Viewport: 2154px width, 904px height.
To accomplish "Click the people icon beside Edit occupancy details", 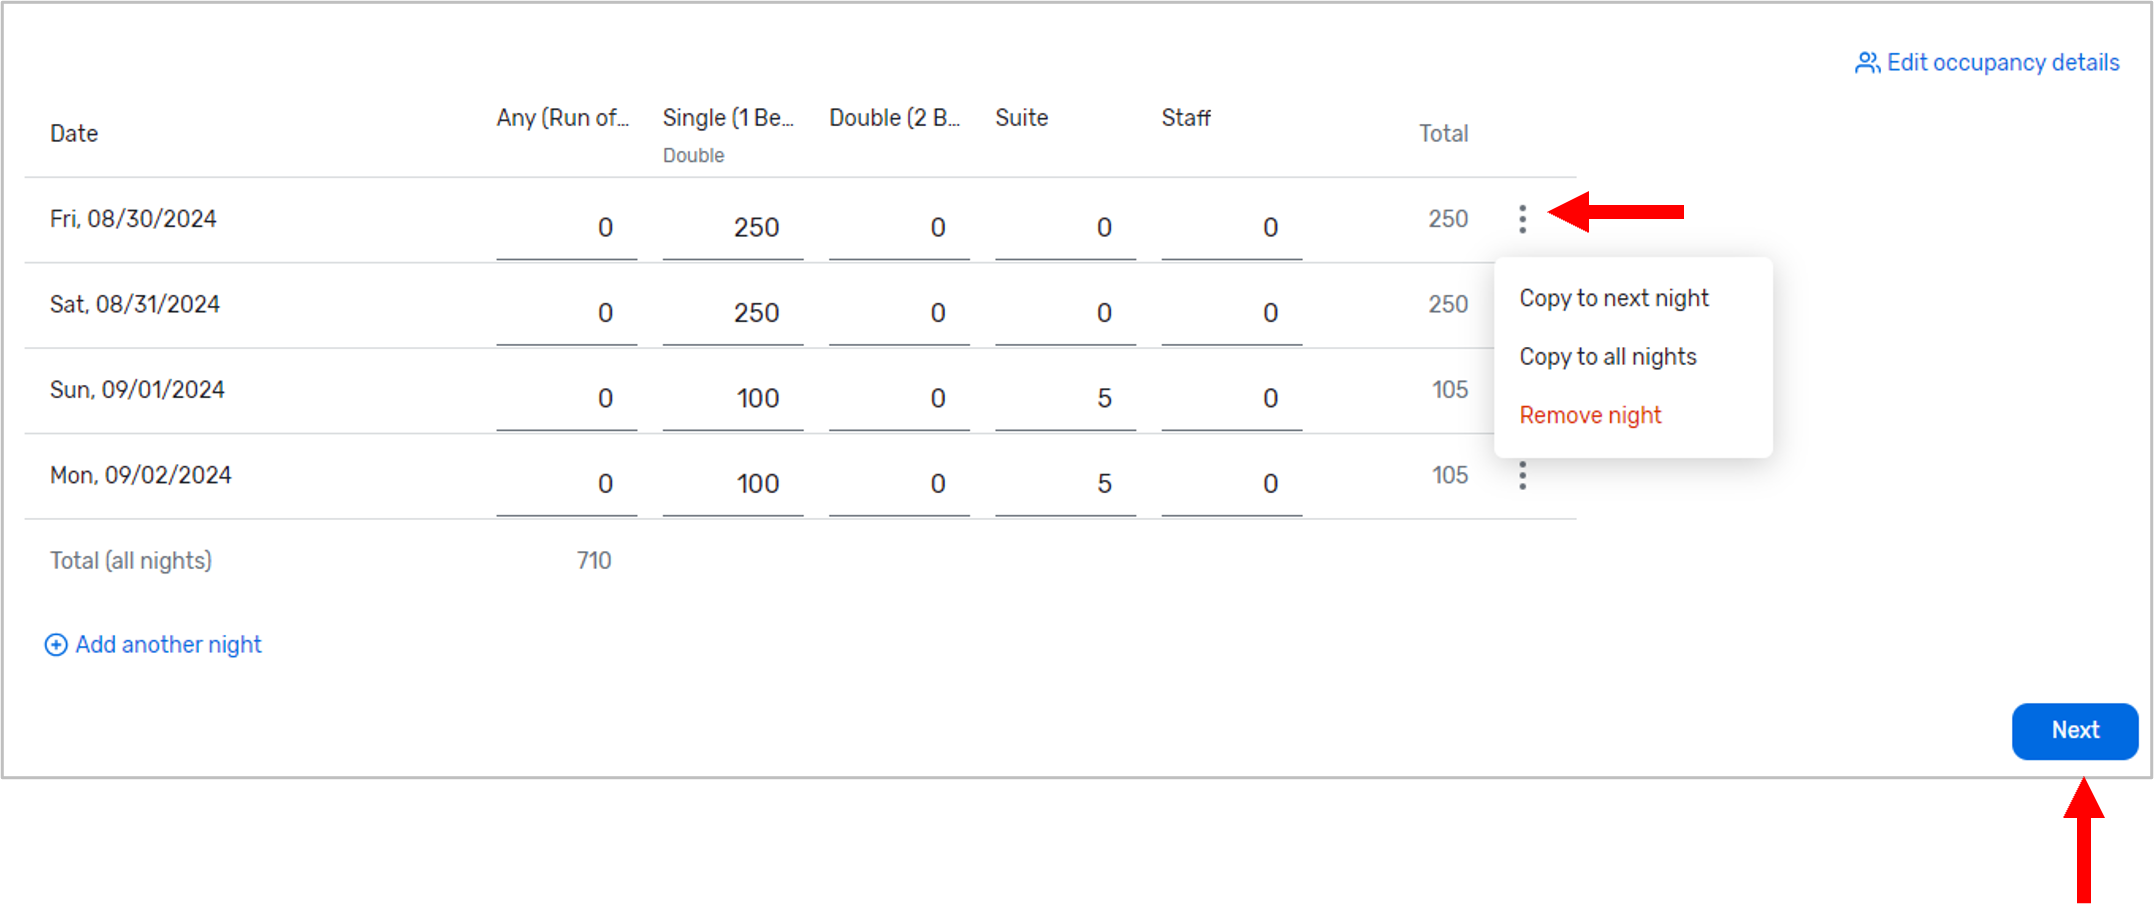I will coord(1866,63).
